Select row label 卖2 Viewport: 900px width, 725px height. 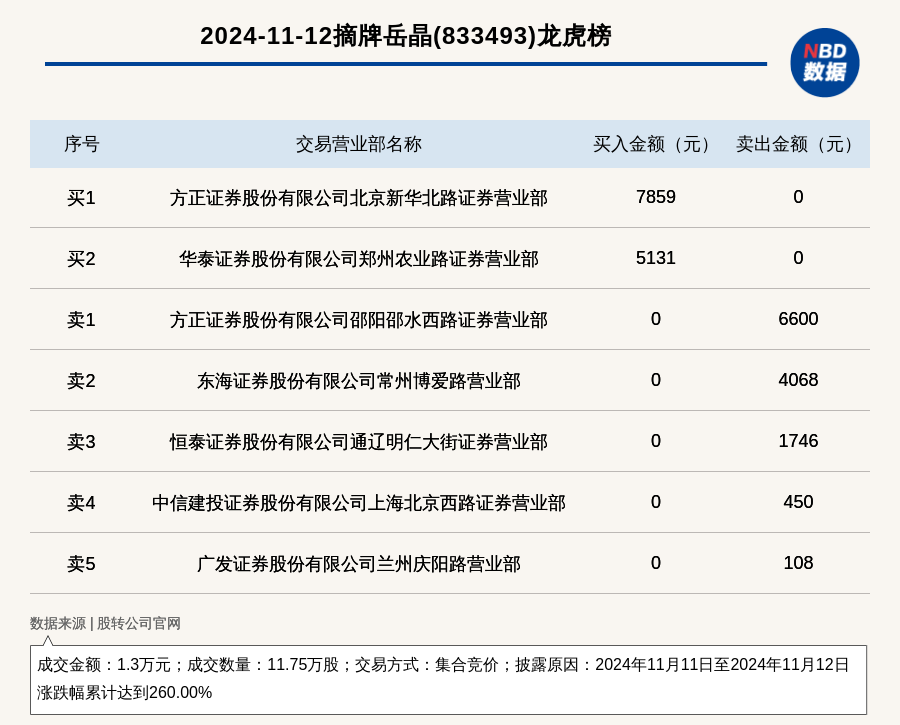82,381
